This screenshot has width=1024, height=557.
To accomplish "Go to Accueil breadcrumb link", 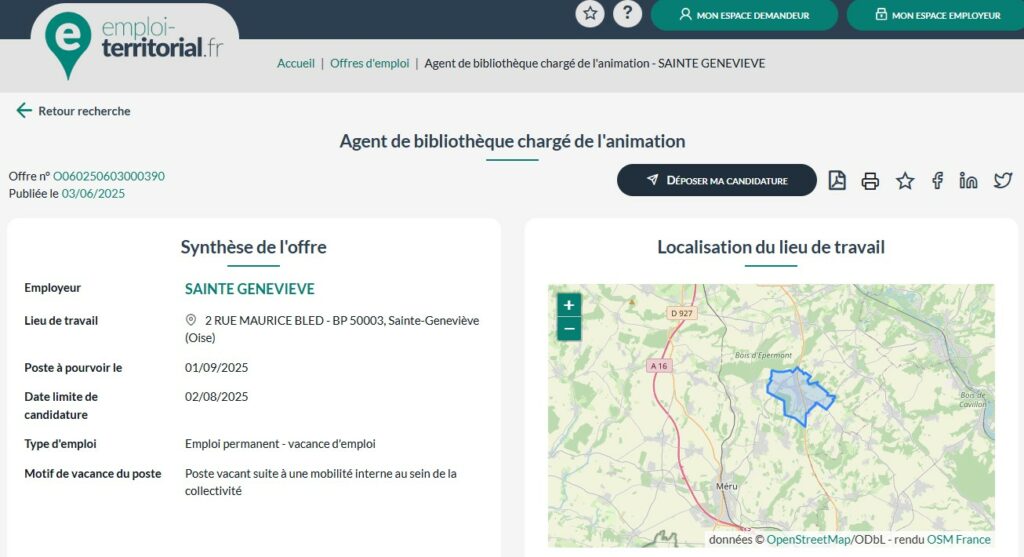I will (296, 63).
